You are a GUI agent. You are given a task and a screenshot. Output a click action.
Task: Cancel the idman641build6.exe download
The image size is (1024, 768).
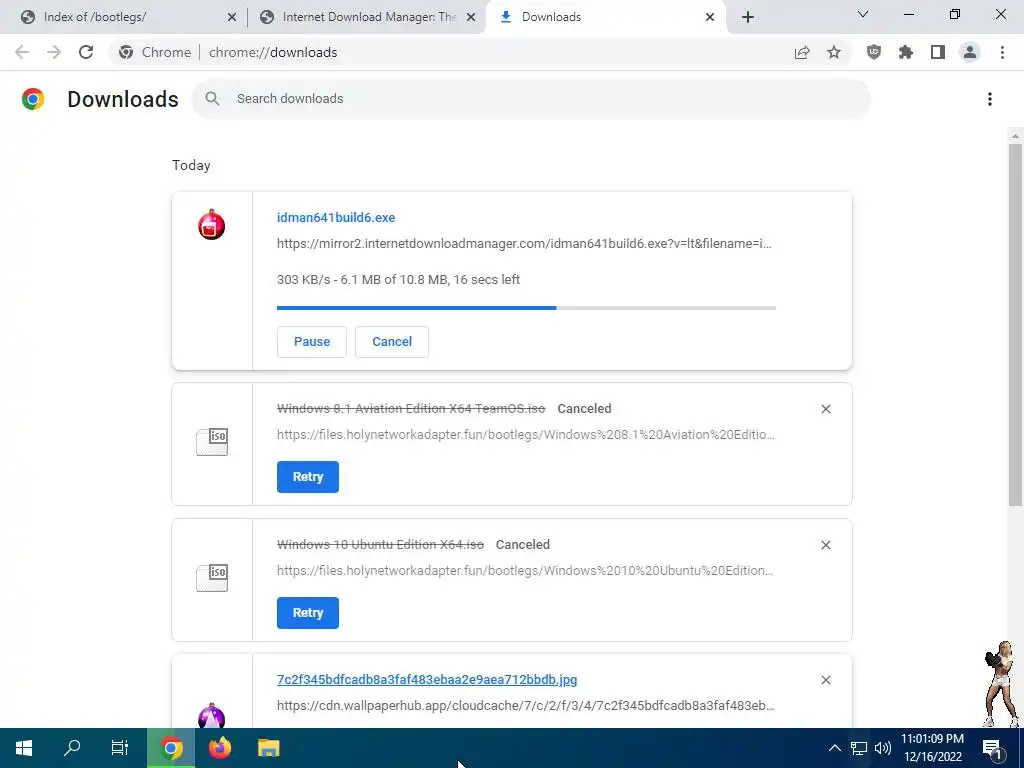click(392, 342)
